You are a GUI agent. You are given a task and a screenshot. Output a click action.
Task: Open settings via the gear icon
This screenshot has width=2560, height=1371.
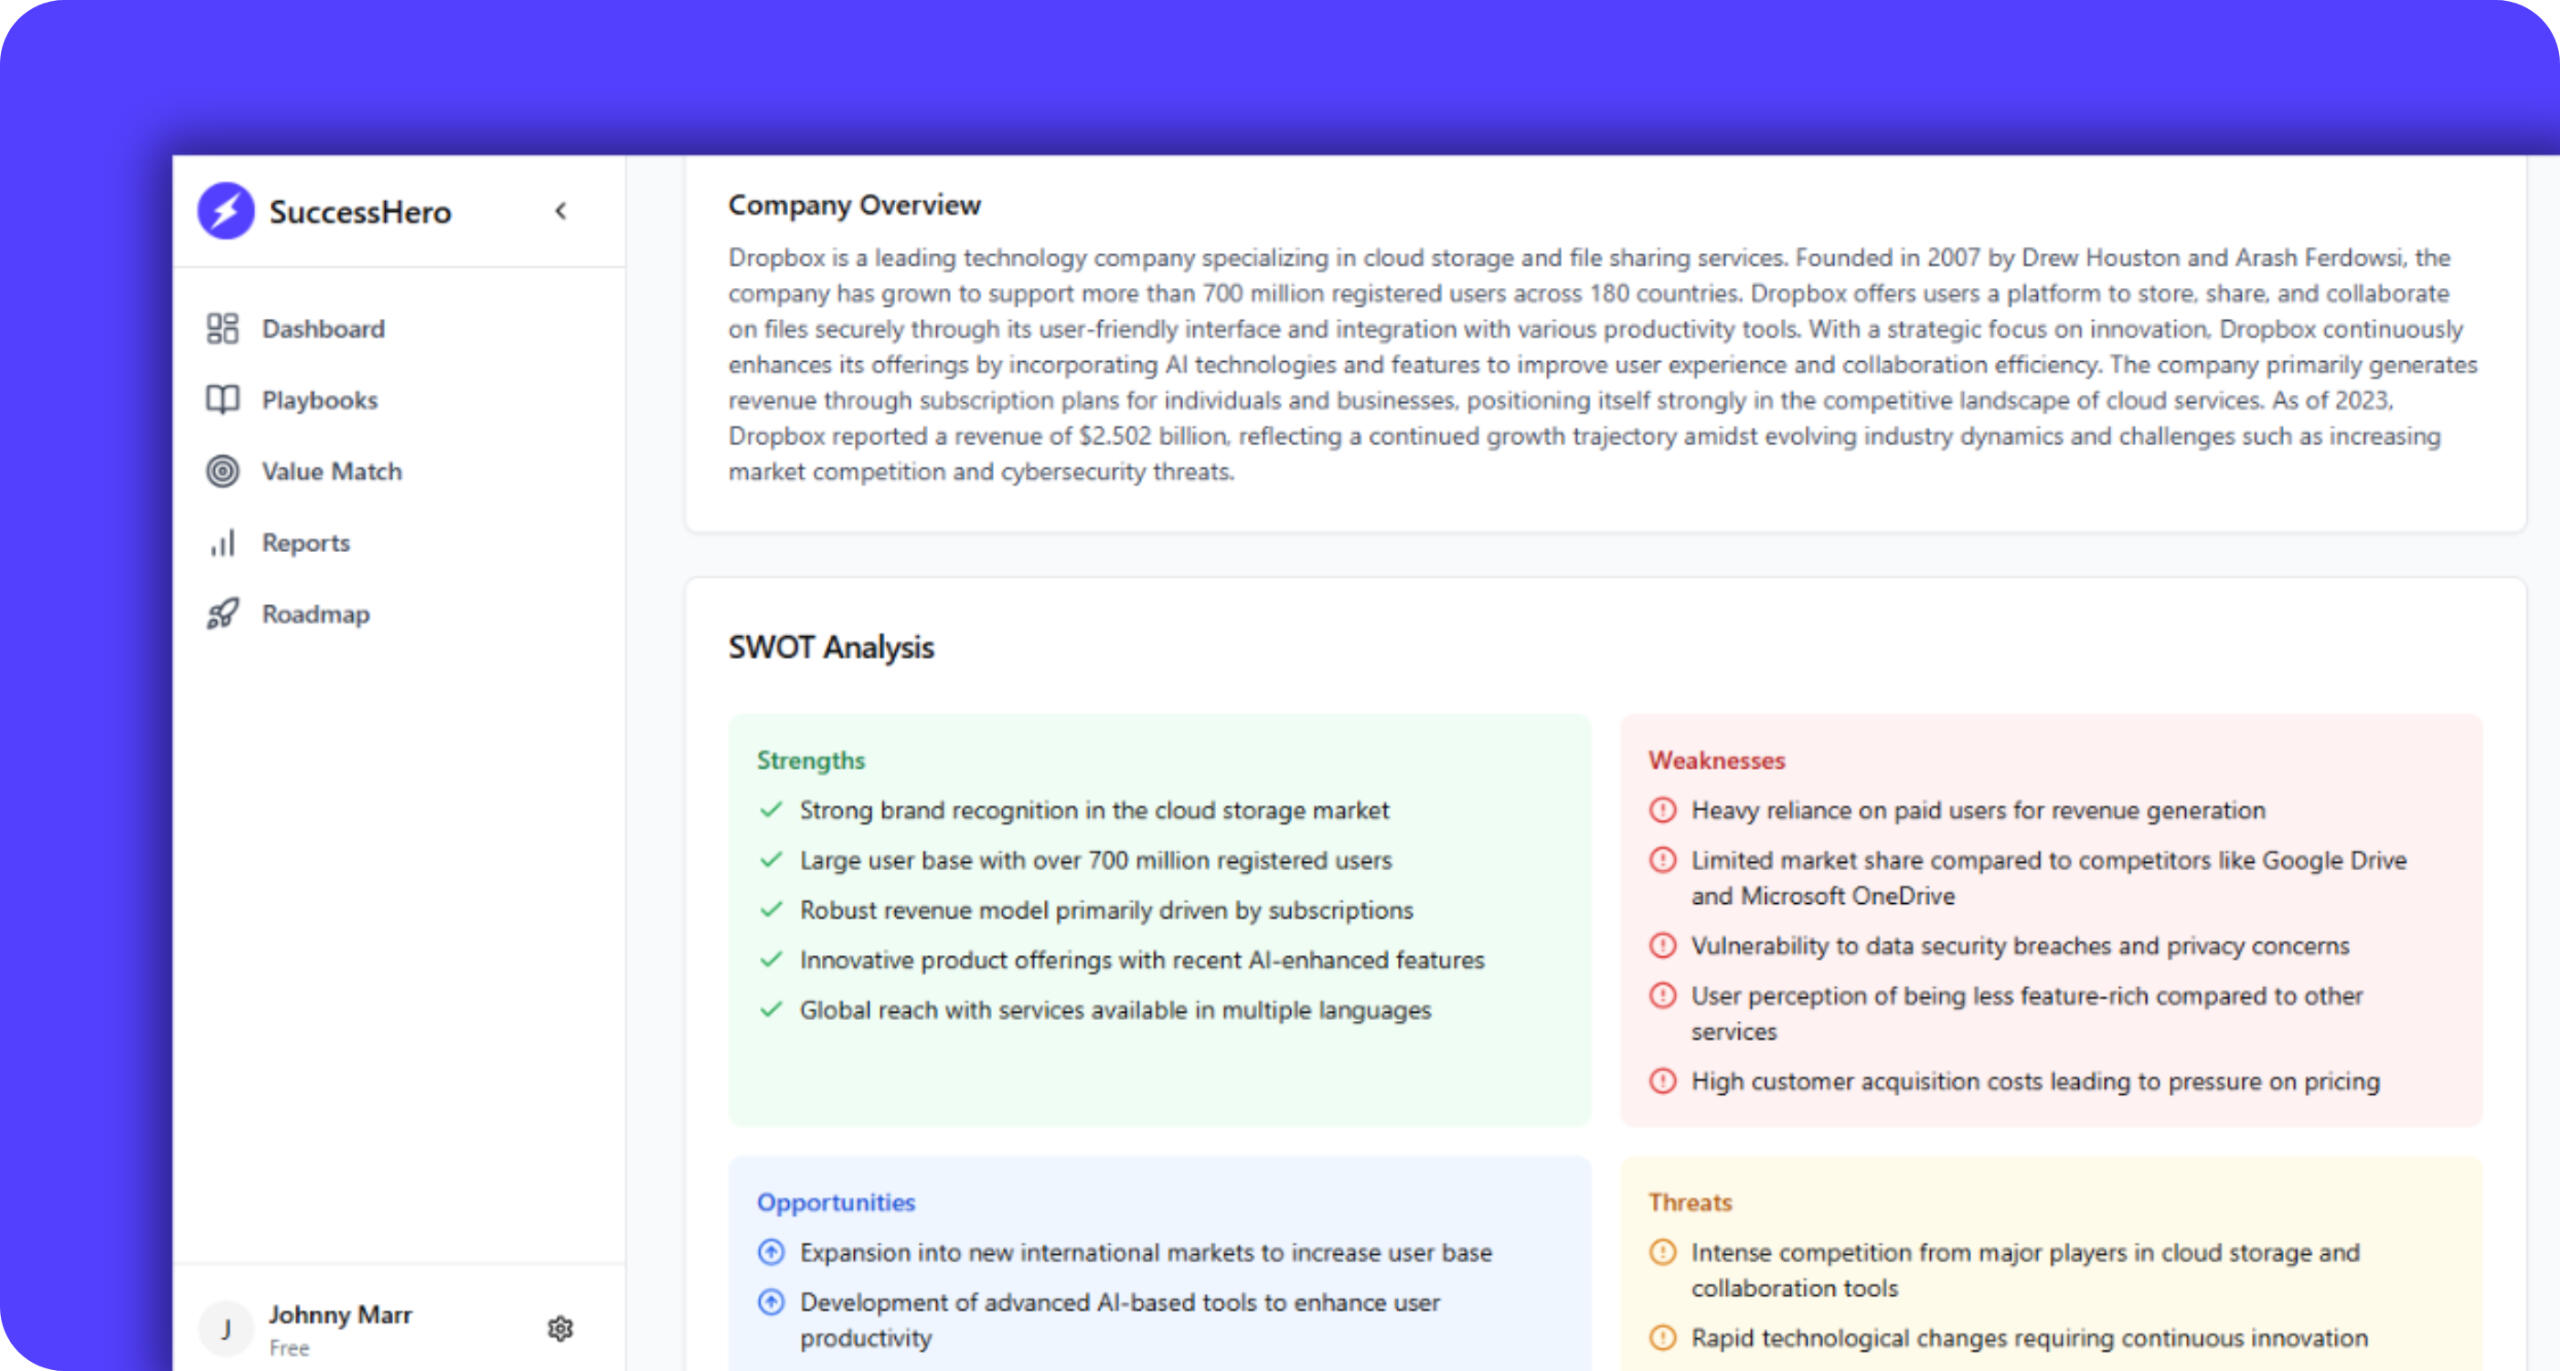click(x=560, y=1328)
